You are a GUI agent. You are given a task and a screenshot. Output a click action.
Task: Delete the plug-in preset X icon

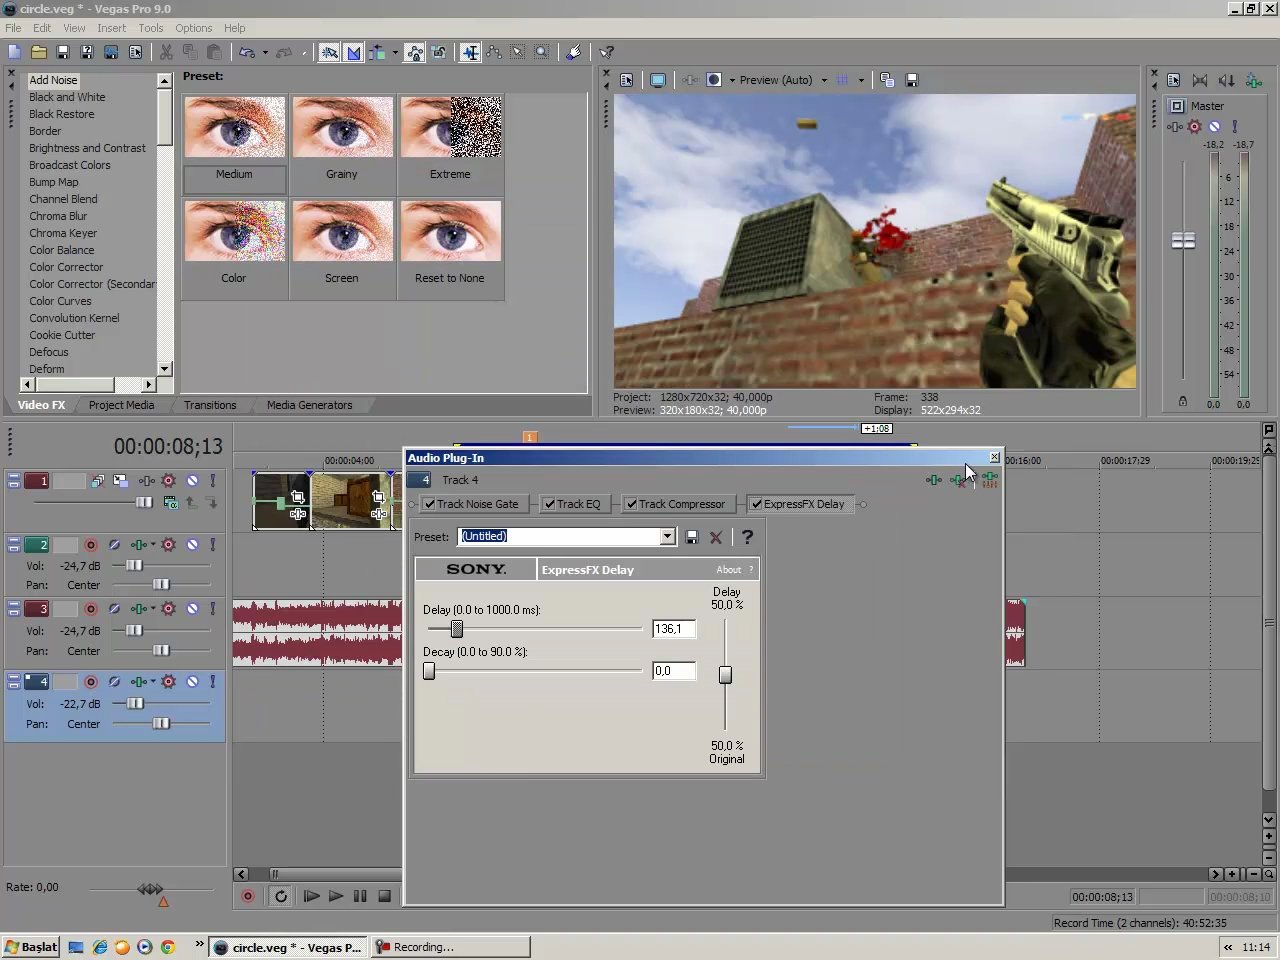pyautogui.click(x=716, y=537)
